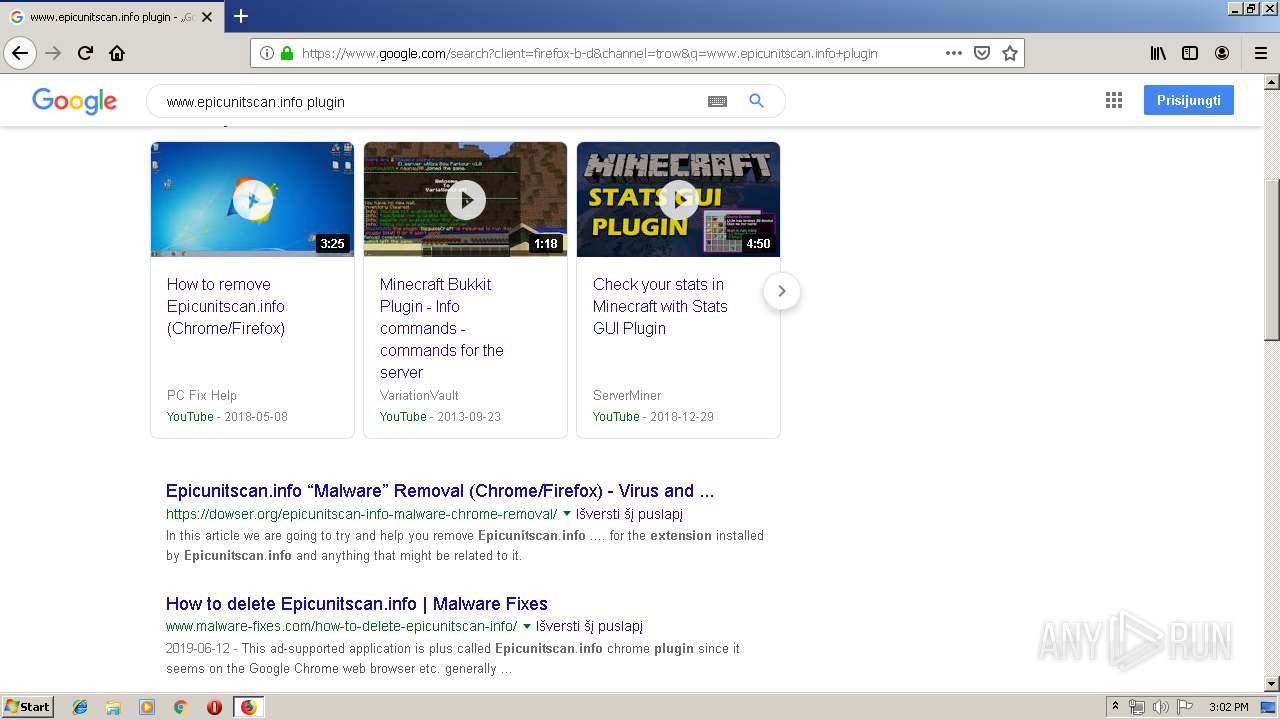Image resolution: width=1280 pixels, height=720 pixels.
Task: Open Firefox hamburger menu
Action: point(1260,53)
